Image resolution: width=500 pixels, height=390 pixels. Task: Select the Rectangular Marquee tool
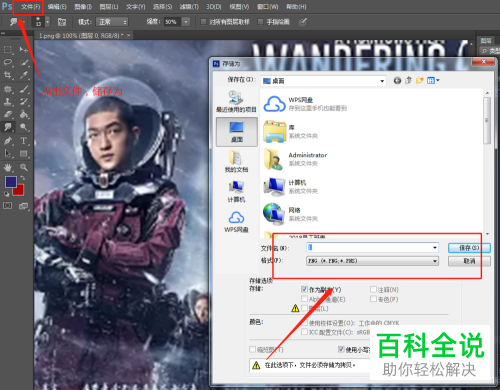(8, 50)
